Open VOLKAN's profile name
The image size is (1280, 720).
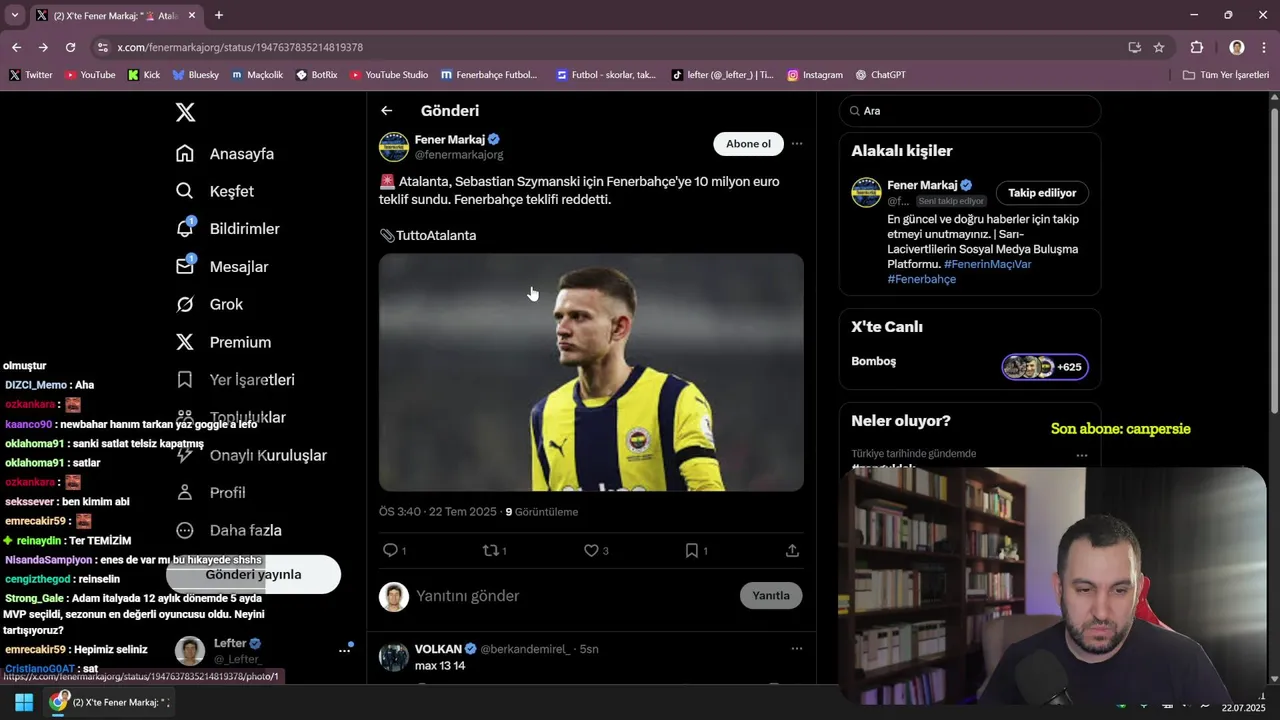click(x=438, y=649)
